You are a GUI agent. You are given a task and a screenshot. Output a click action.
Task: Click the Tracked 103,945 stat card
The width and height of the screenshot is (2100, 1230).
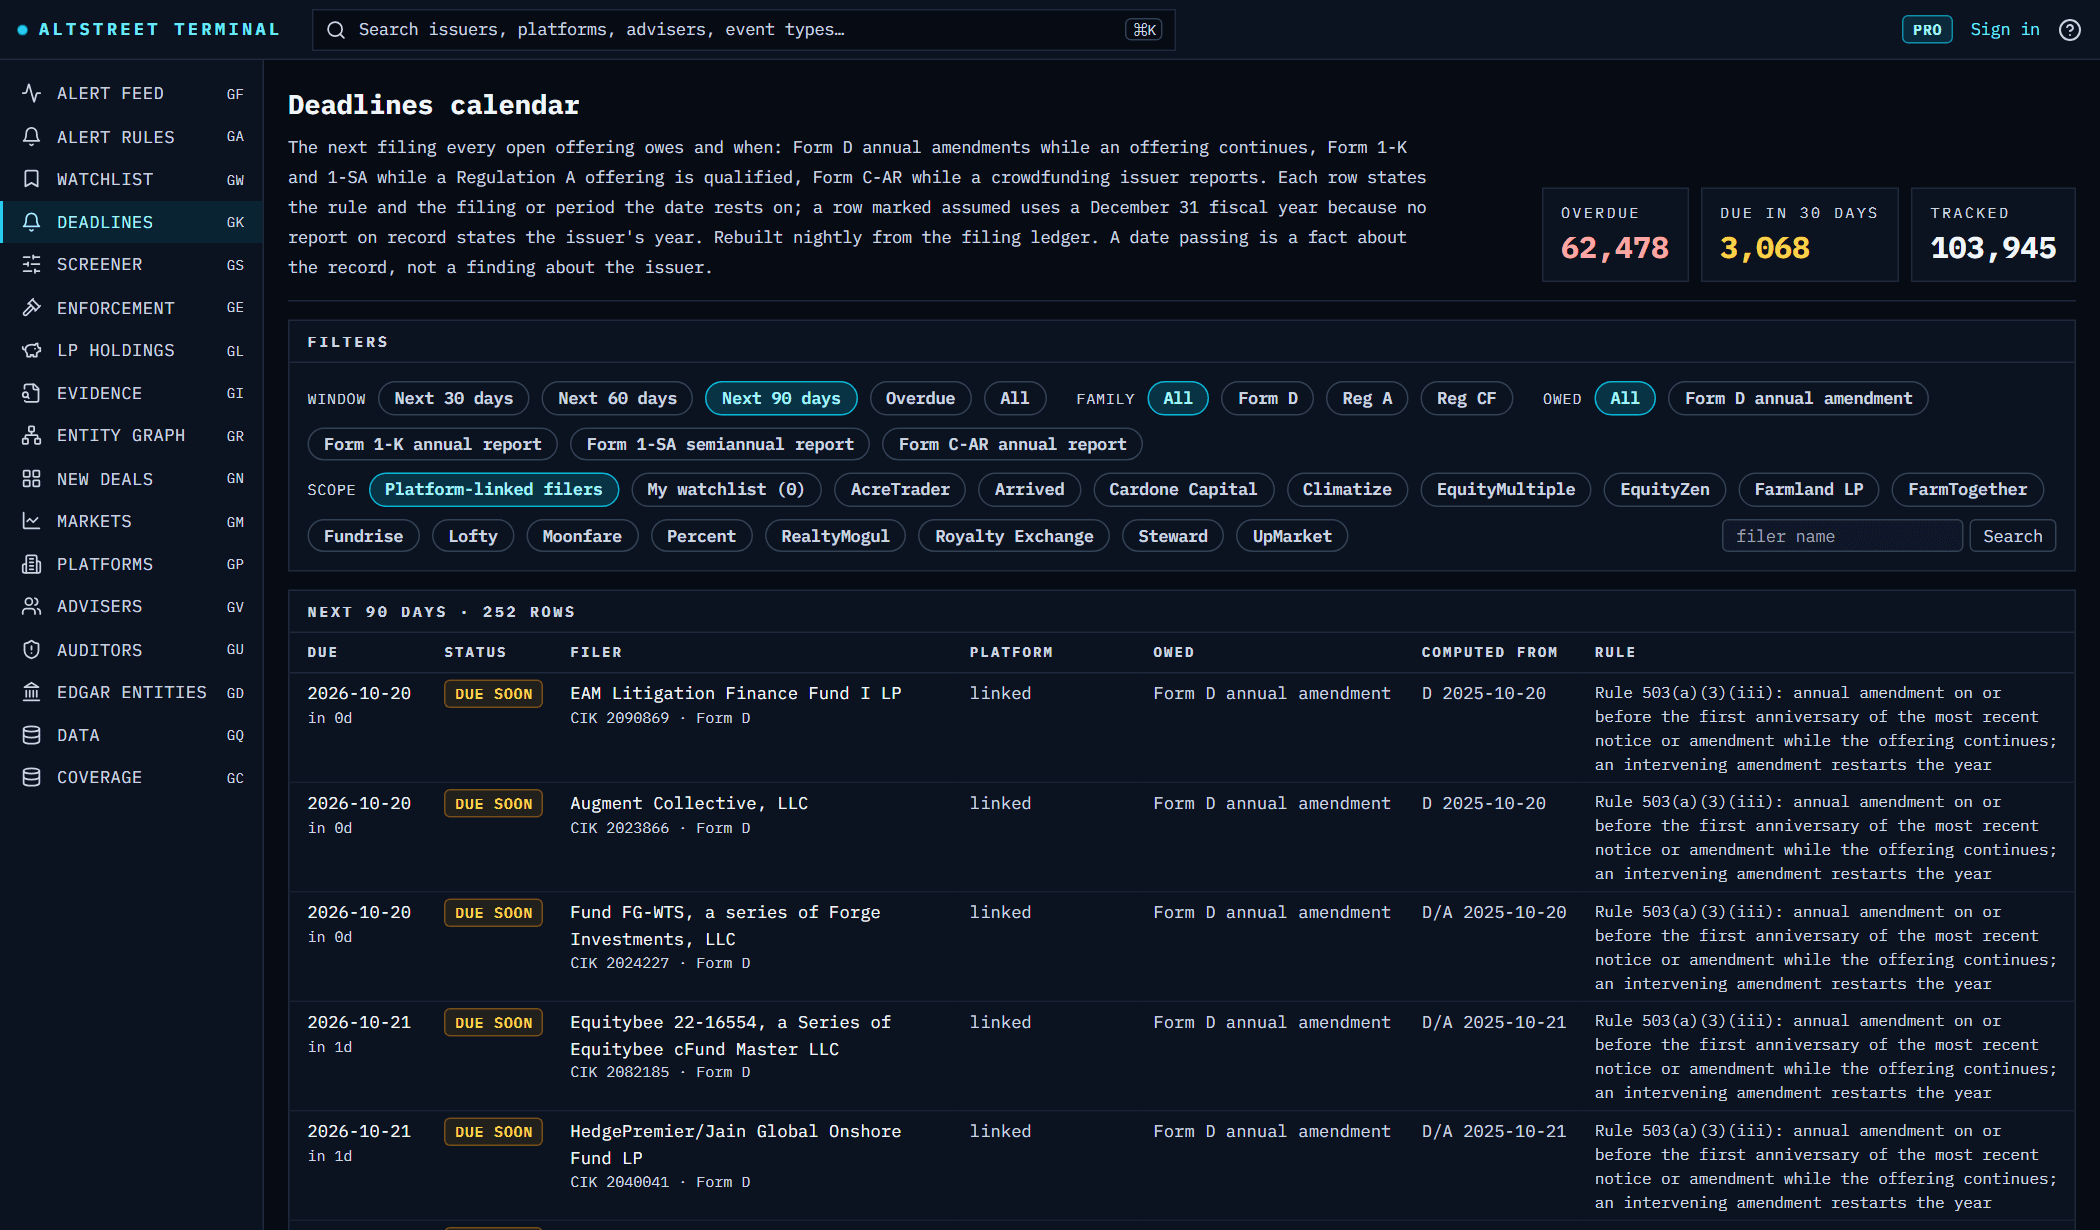tap(1993, 234)
